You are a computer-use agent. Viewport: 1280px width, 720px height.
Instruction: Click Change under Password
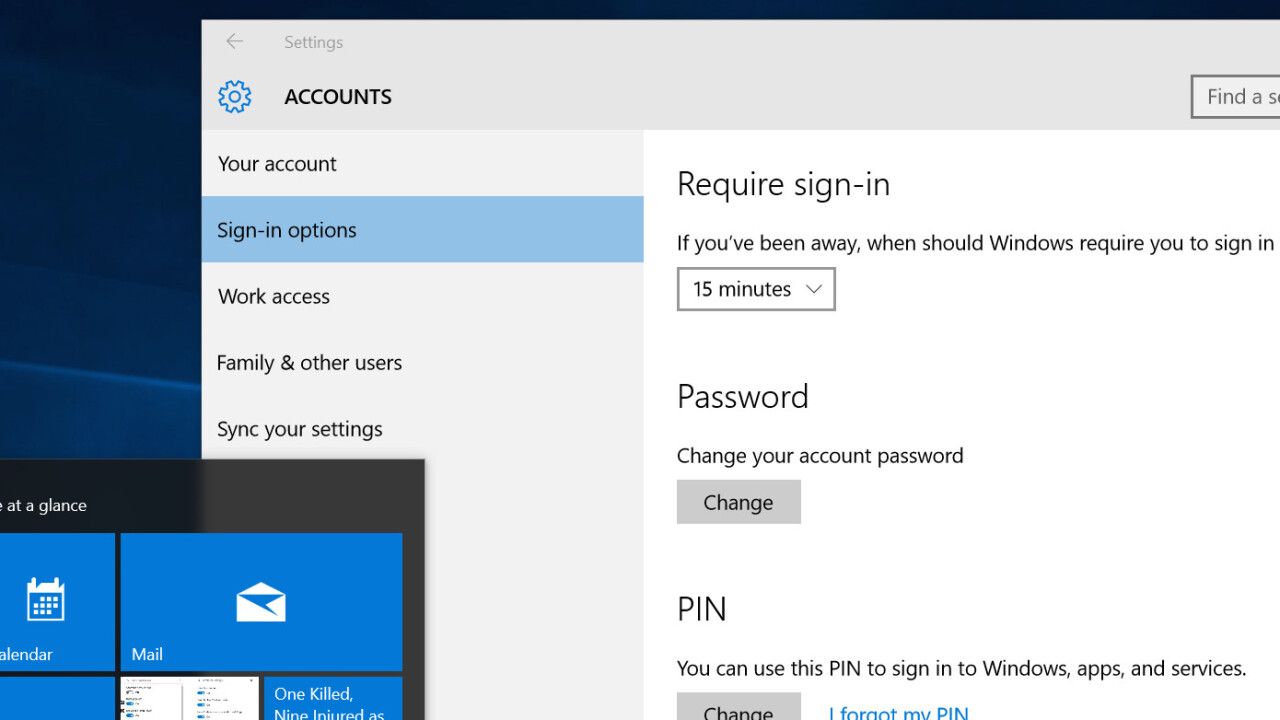738,502
